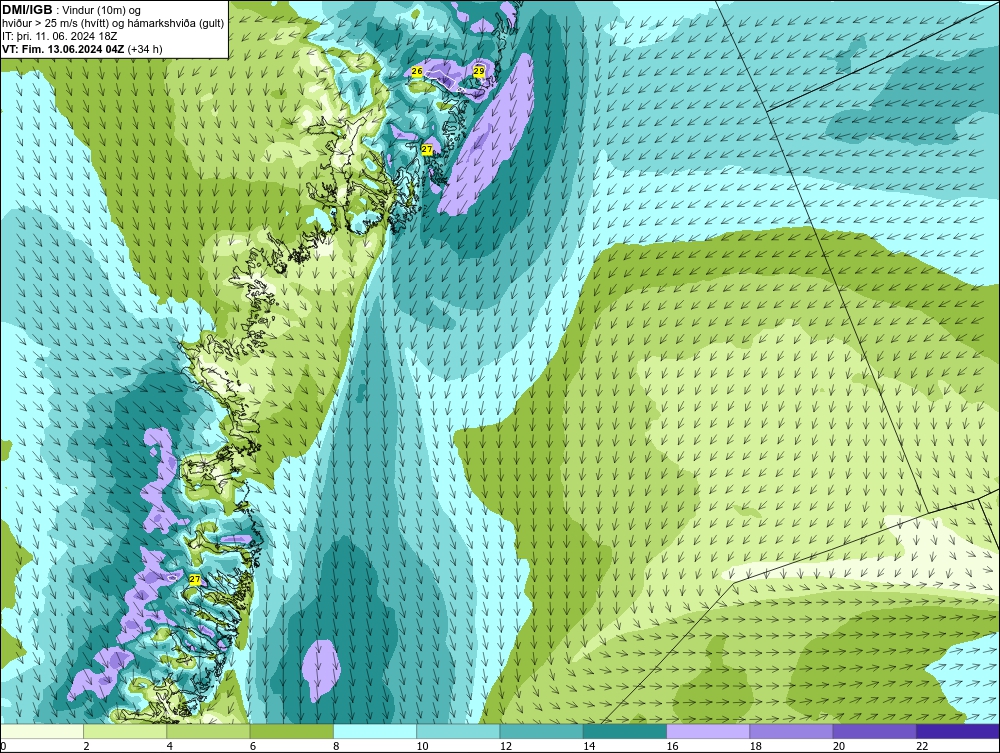Click the legend scale value 0
The image size is (1000, 753).
(3, 747)
